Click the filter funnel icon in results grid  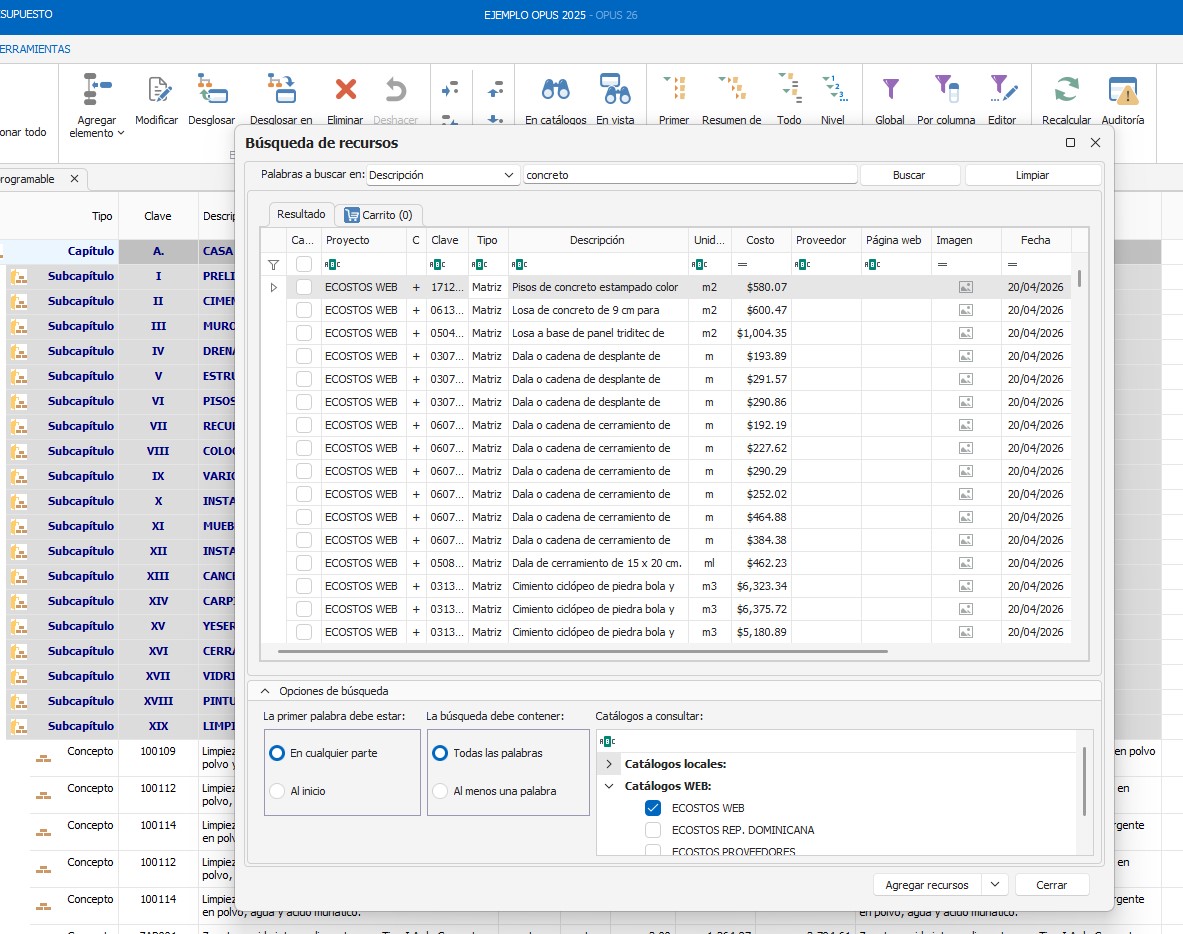point(273,265)
